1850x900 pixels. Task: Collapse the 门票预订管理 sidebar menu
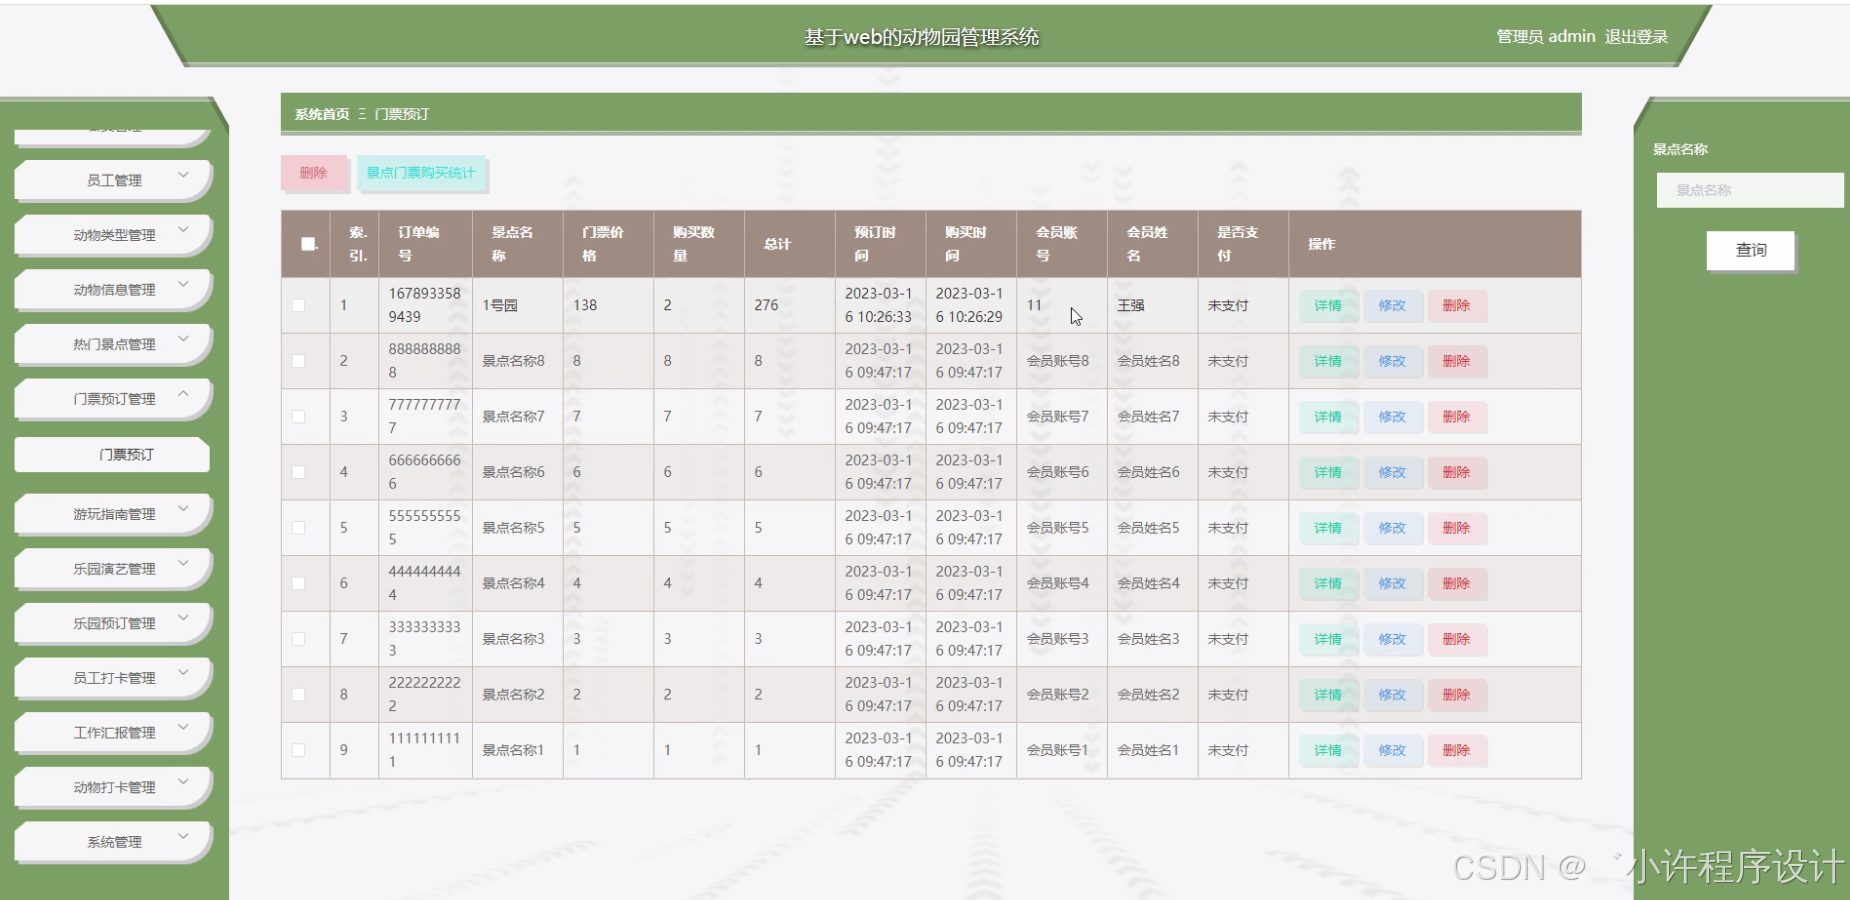[113, 398]
